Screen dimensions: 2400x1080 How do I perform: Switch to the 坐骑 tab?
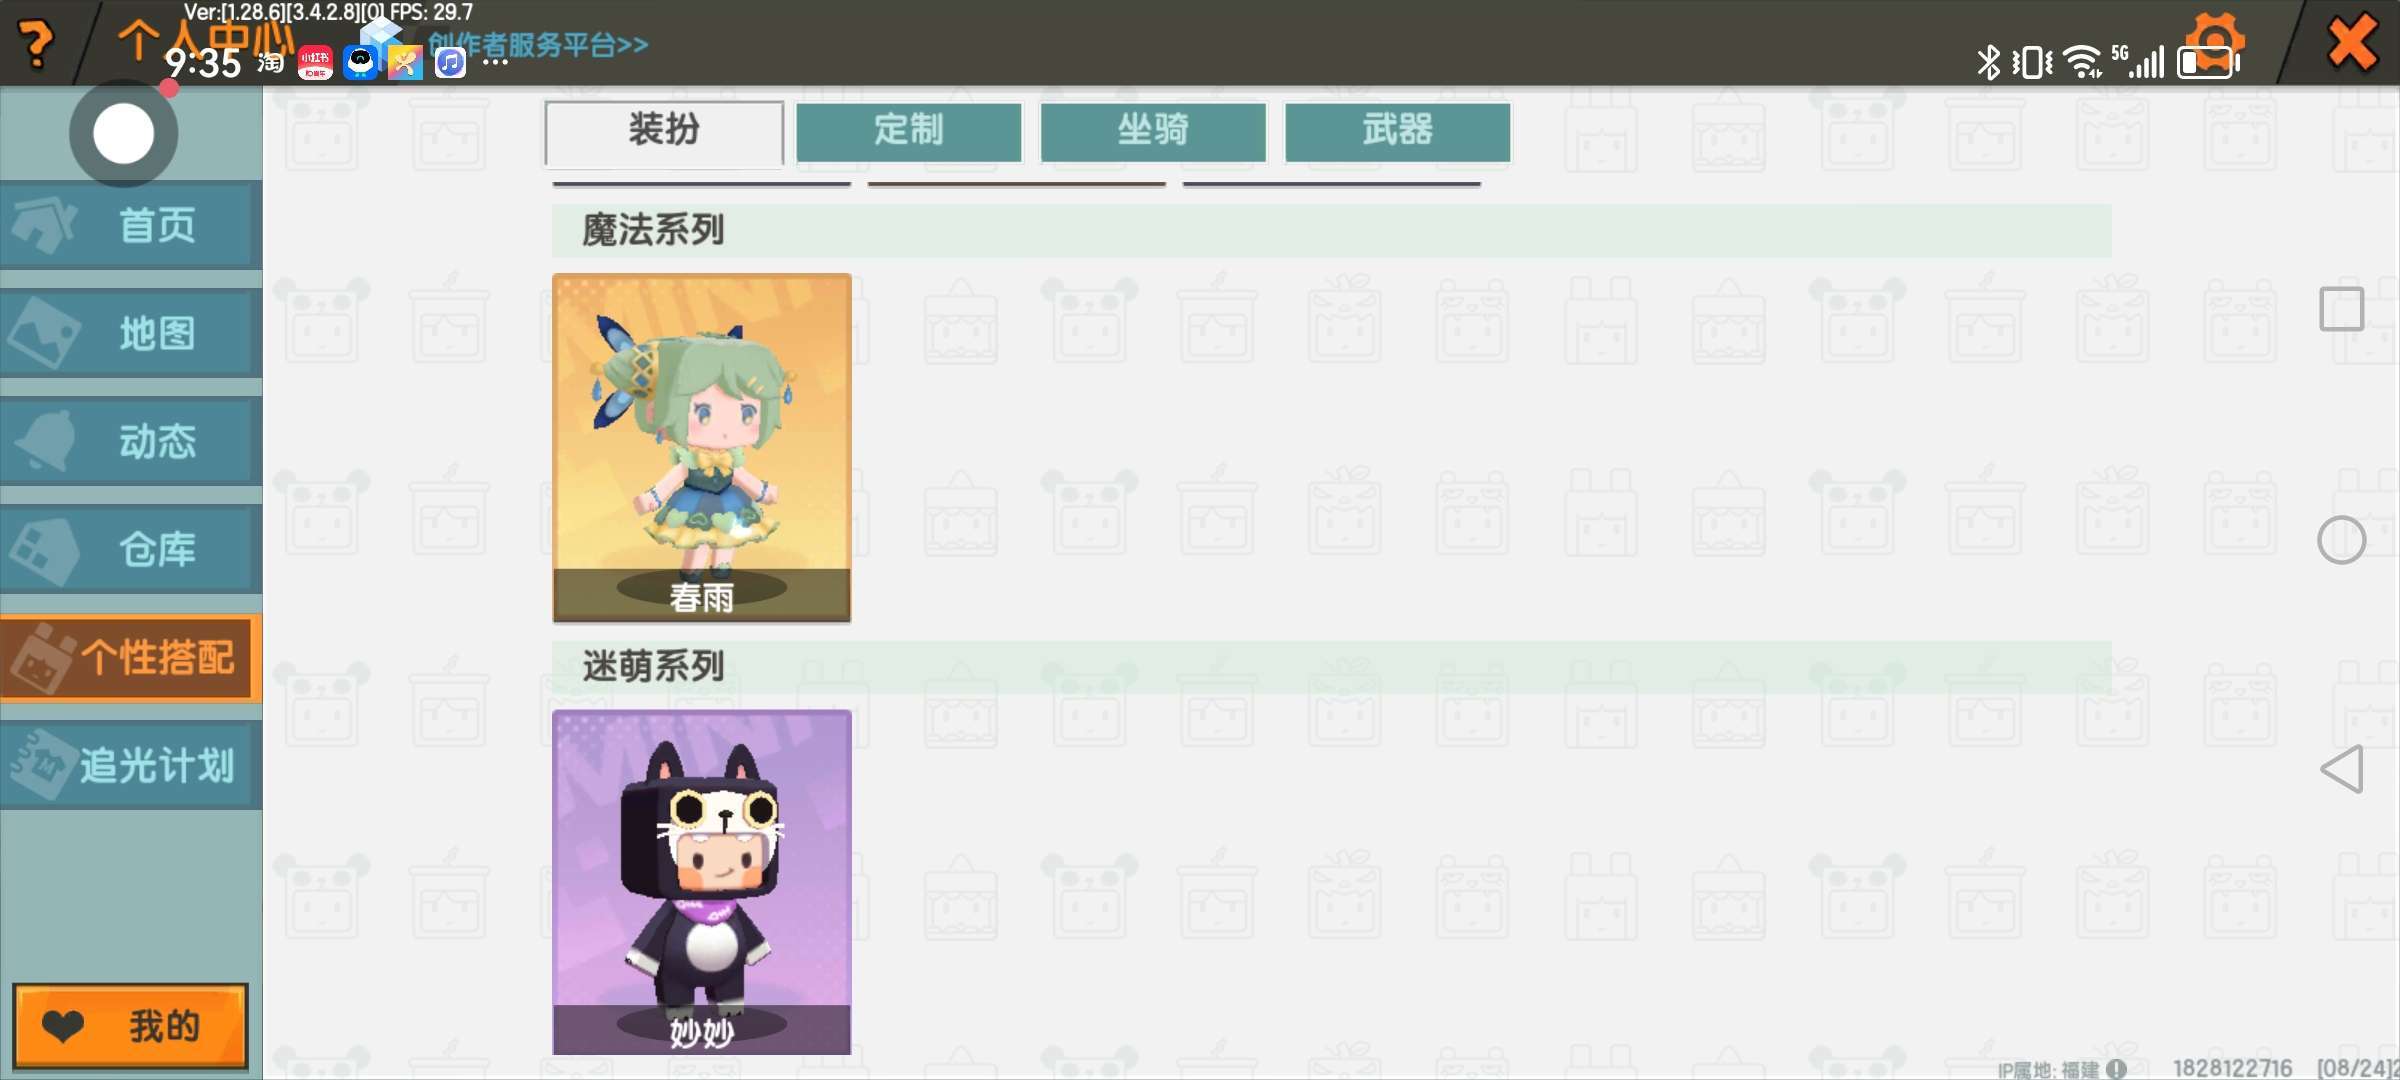[1153, 132]
